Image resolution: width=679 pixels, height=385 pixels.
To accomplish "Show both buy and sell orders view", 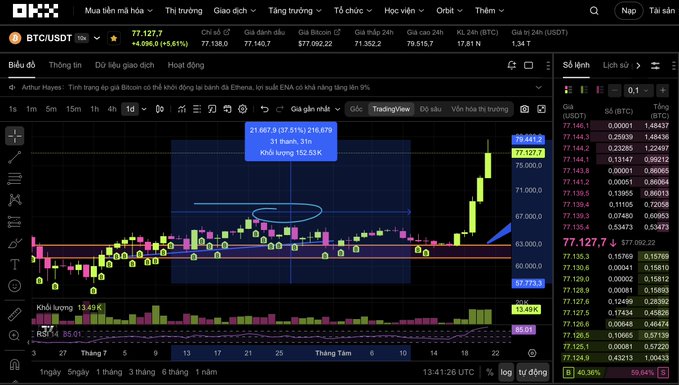I will tap(568, 90).
